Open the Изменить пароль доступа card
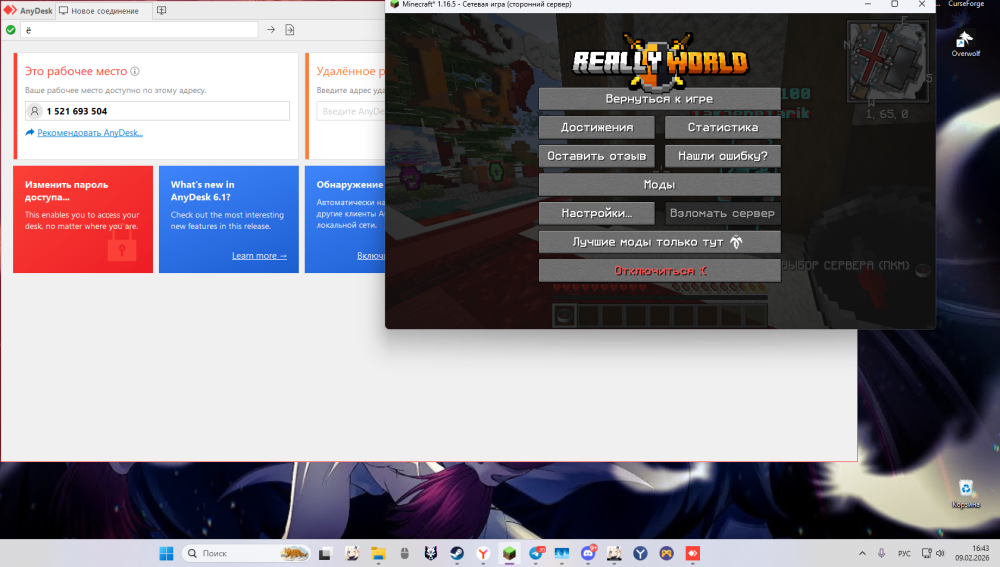Screen dimensions: 1000x567 (x=83, y=219)
